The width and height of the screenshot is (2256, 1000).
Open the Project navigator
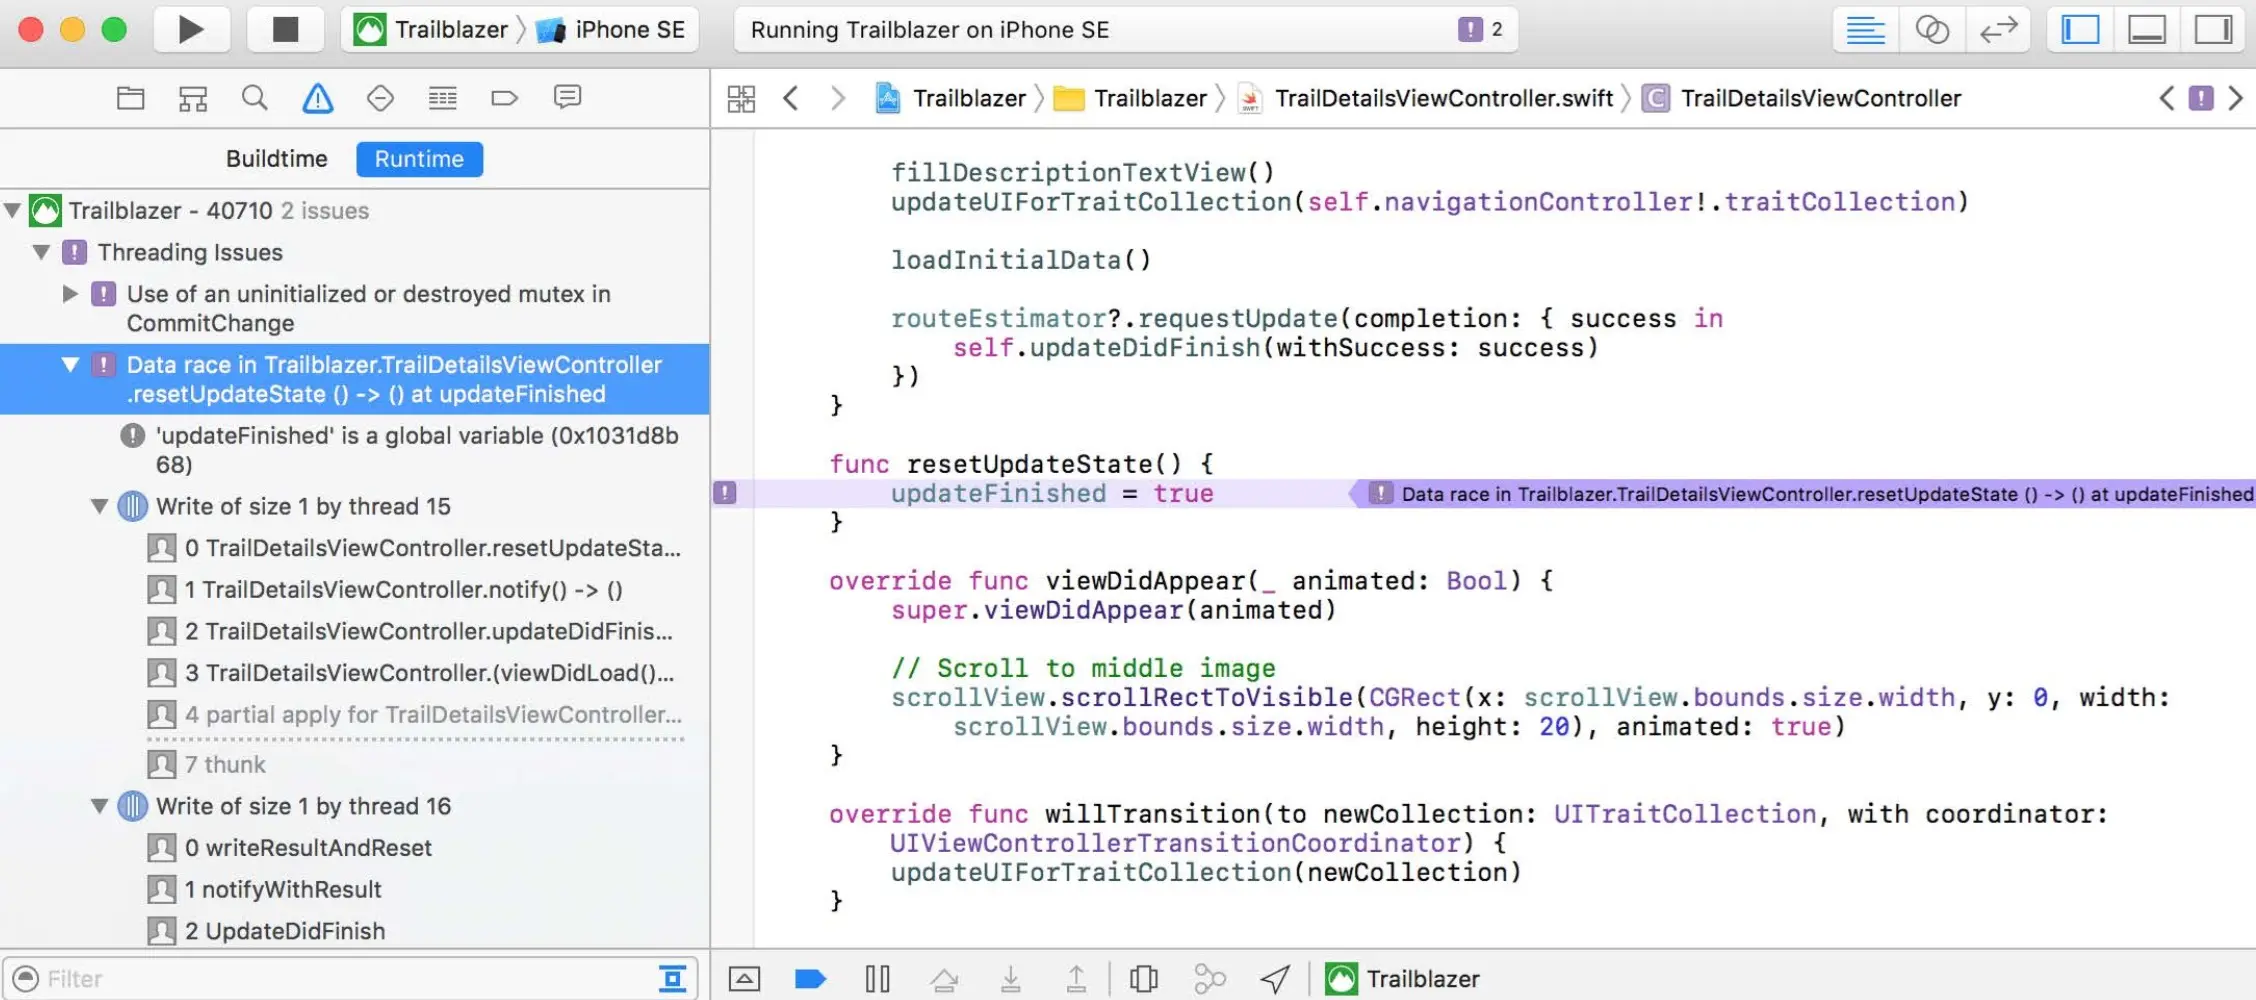131,98
